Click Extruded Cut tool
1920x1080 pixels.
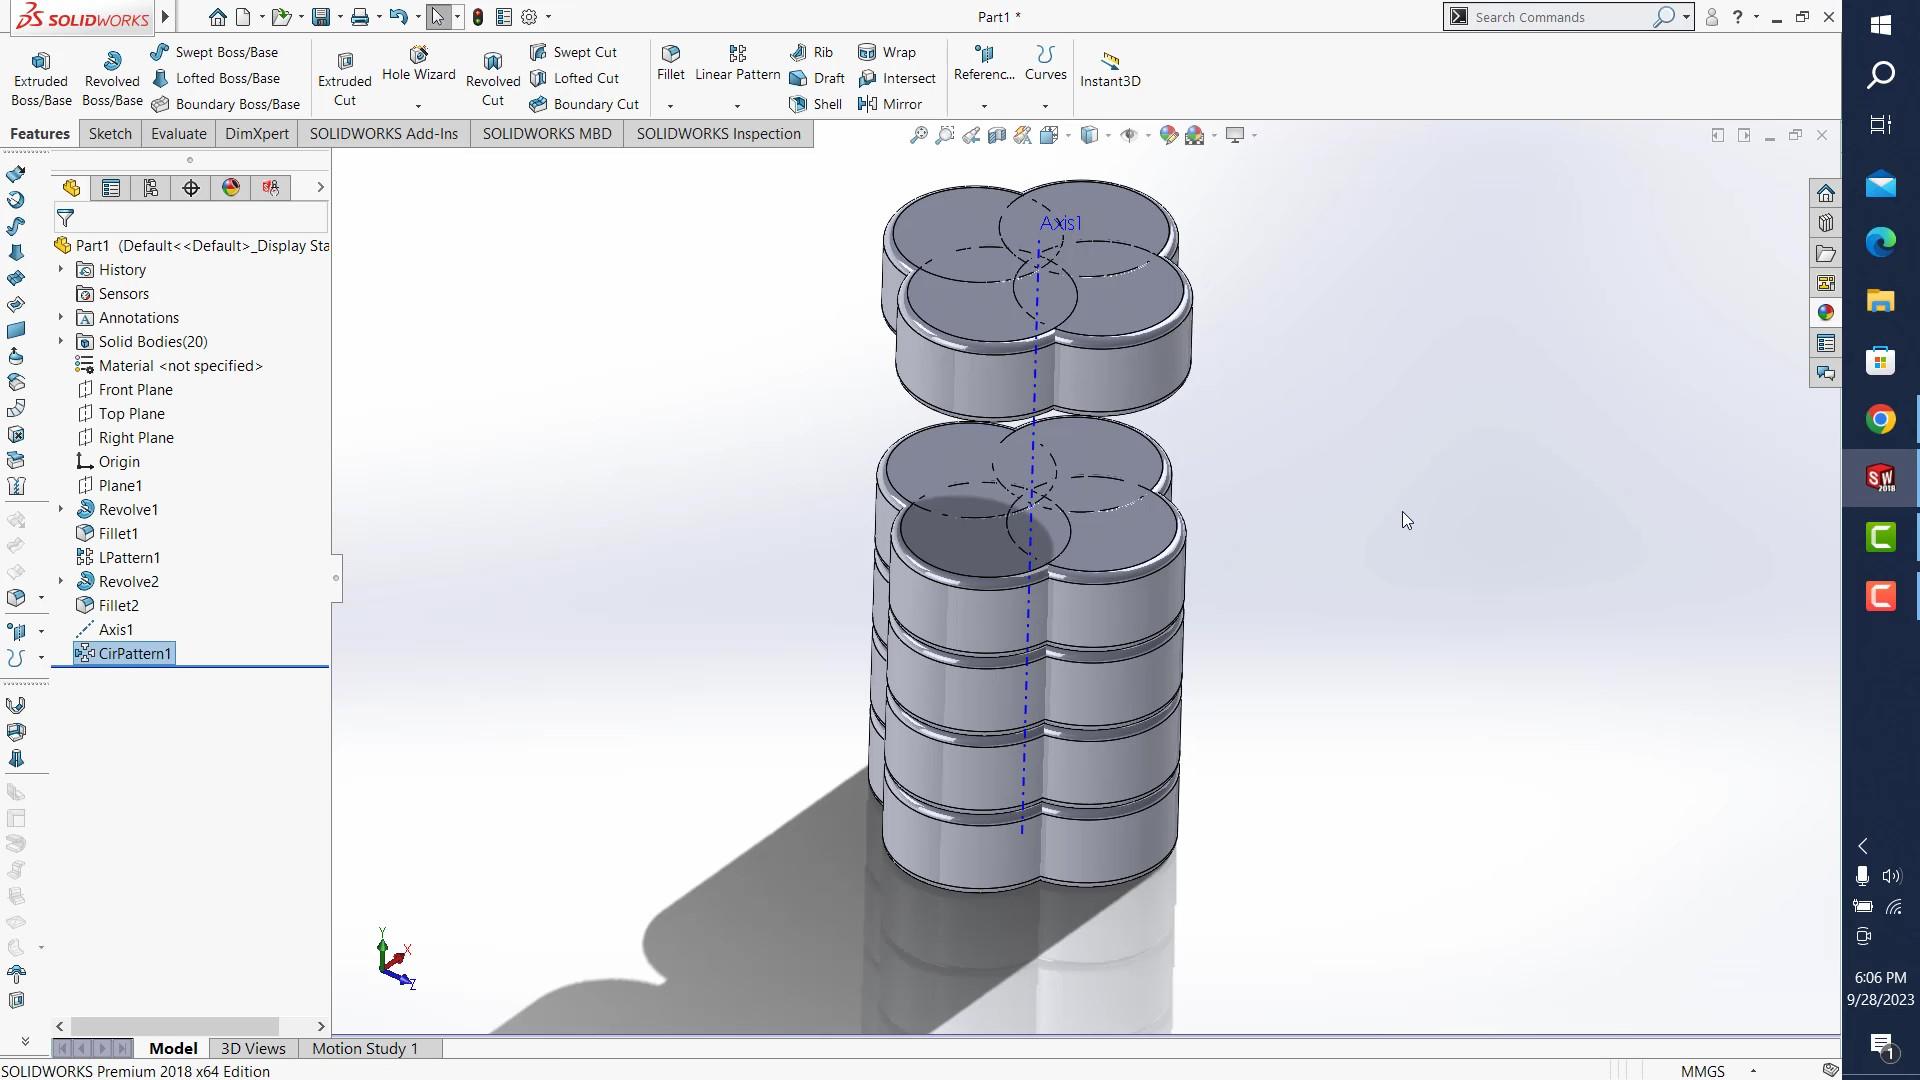click(x=345, y=78)
